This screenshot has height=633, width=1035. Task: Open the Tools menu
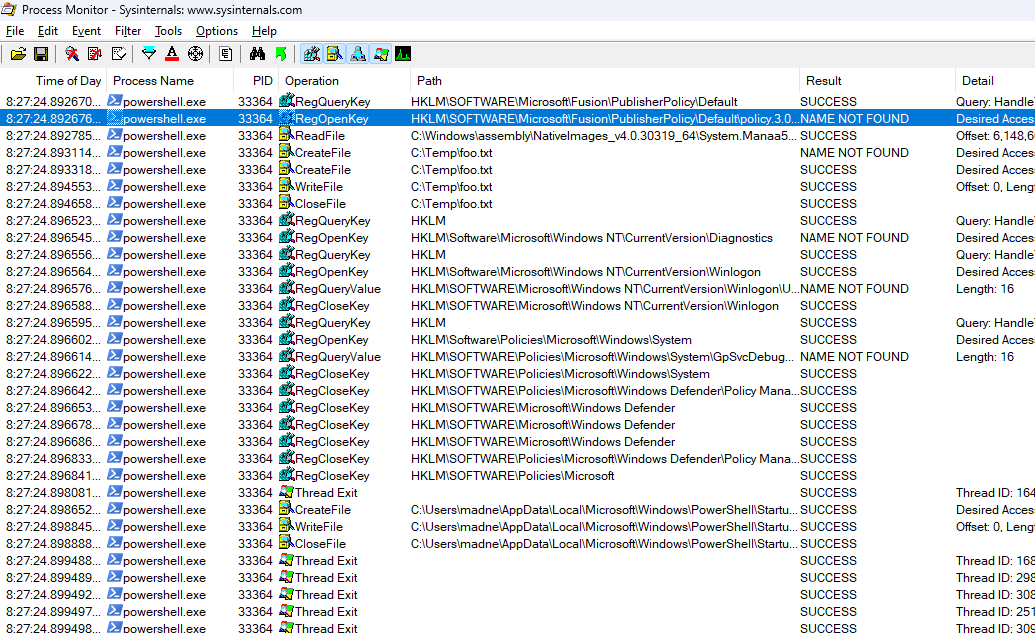click(x=168, y=31)
